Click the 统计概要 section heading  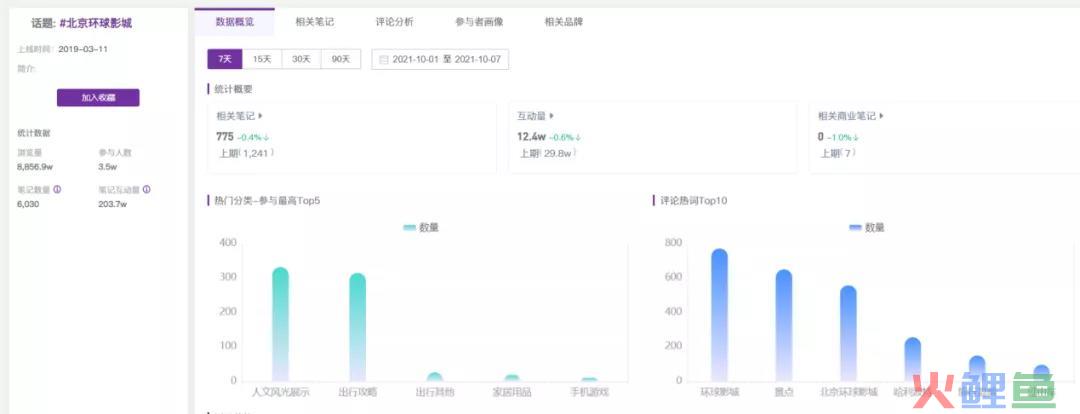pyautogui.click(x=233, y=89)
